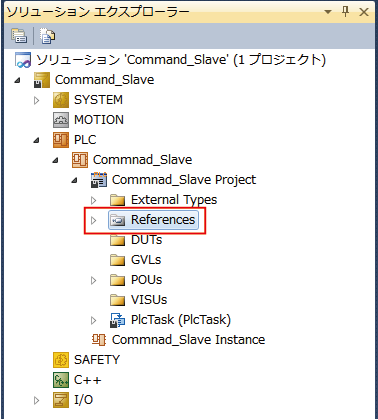The width and height of the screenshot is (378, 420).
Task: Expand the I/O tree node
Action: 37,400
